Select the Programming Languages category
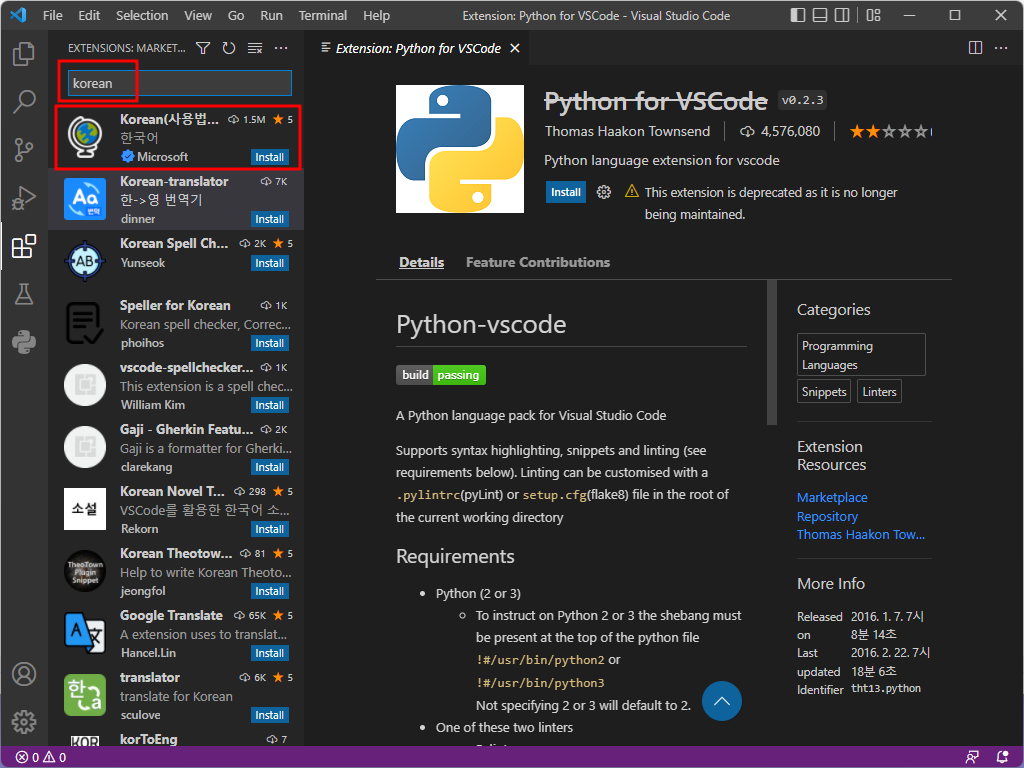1024x768 pixels. 861,355
